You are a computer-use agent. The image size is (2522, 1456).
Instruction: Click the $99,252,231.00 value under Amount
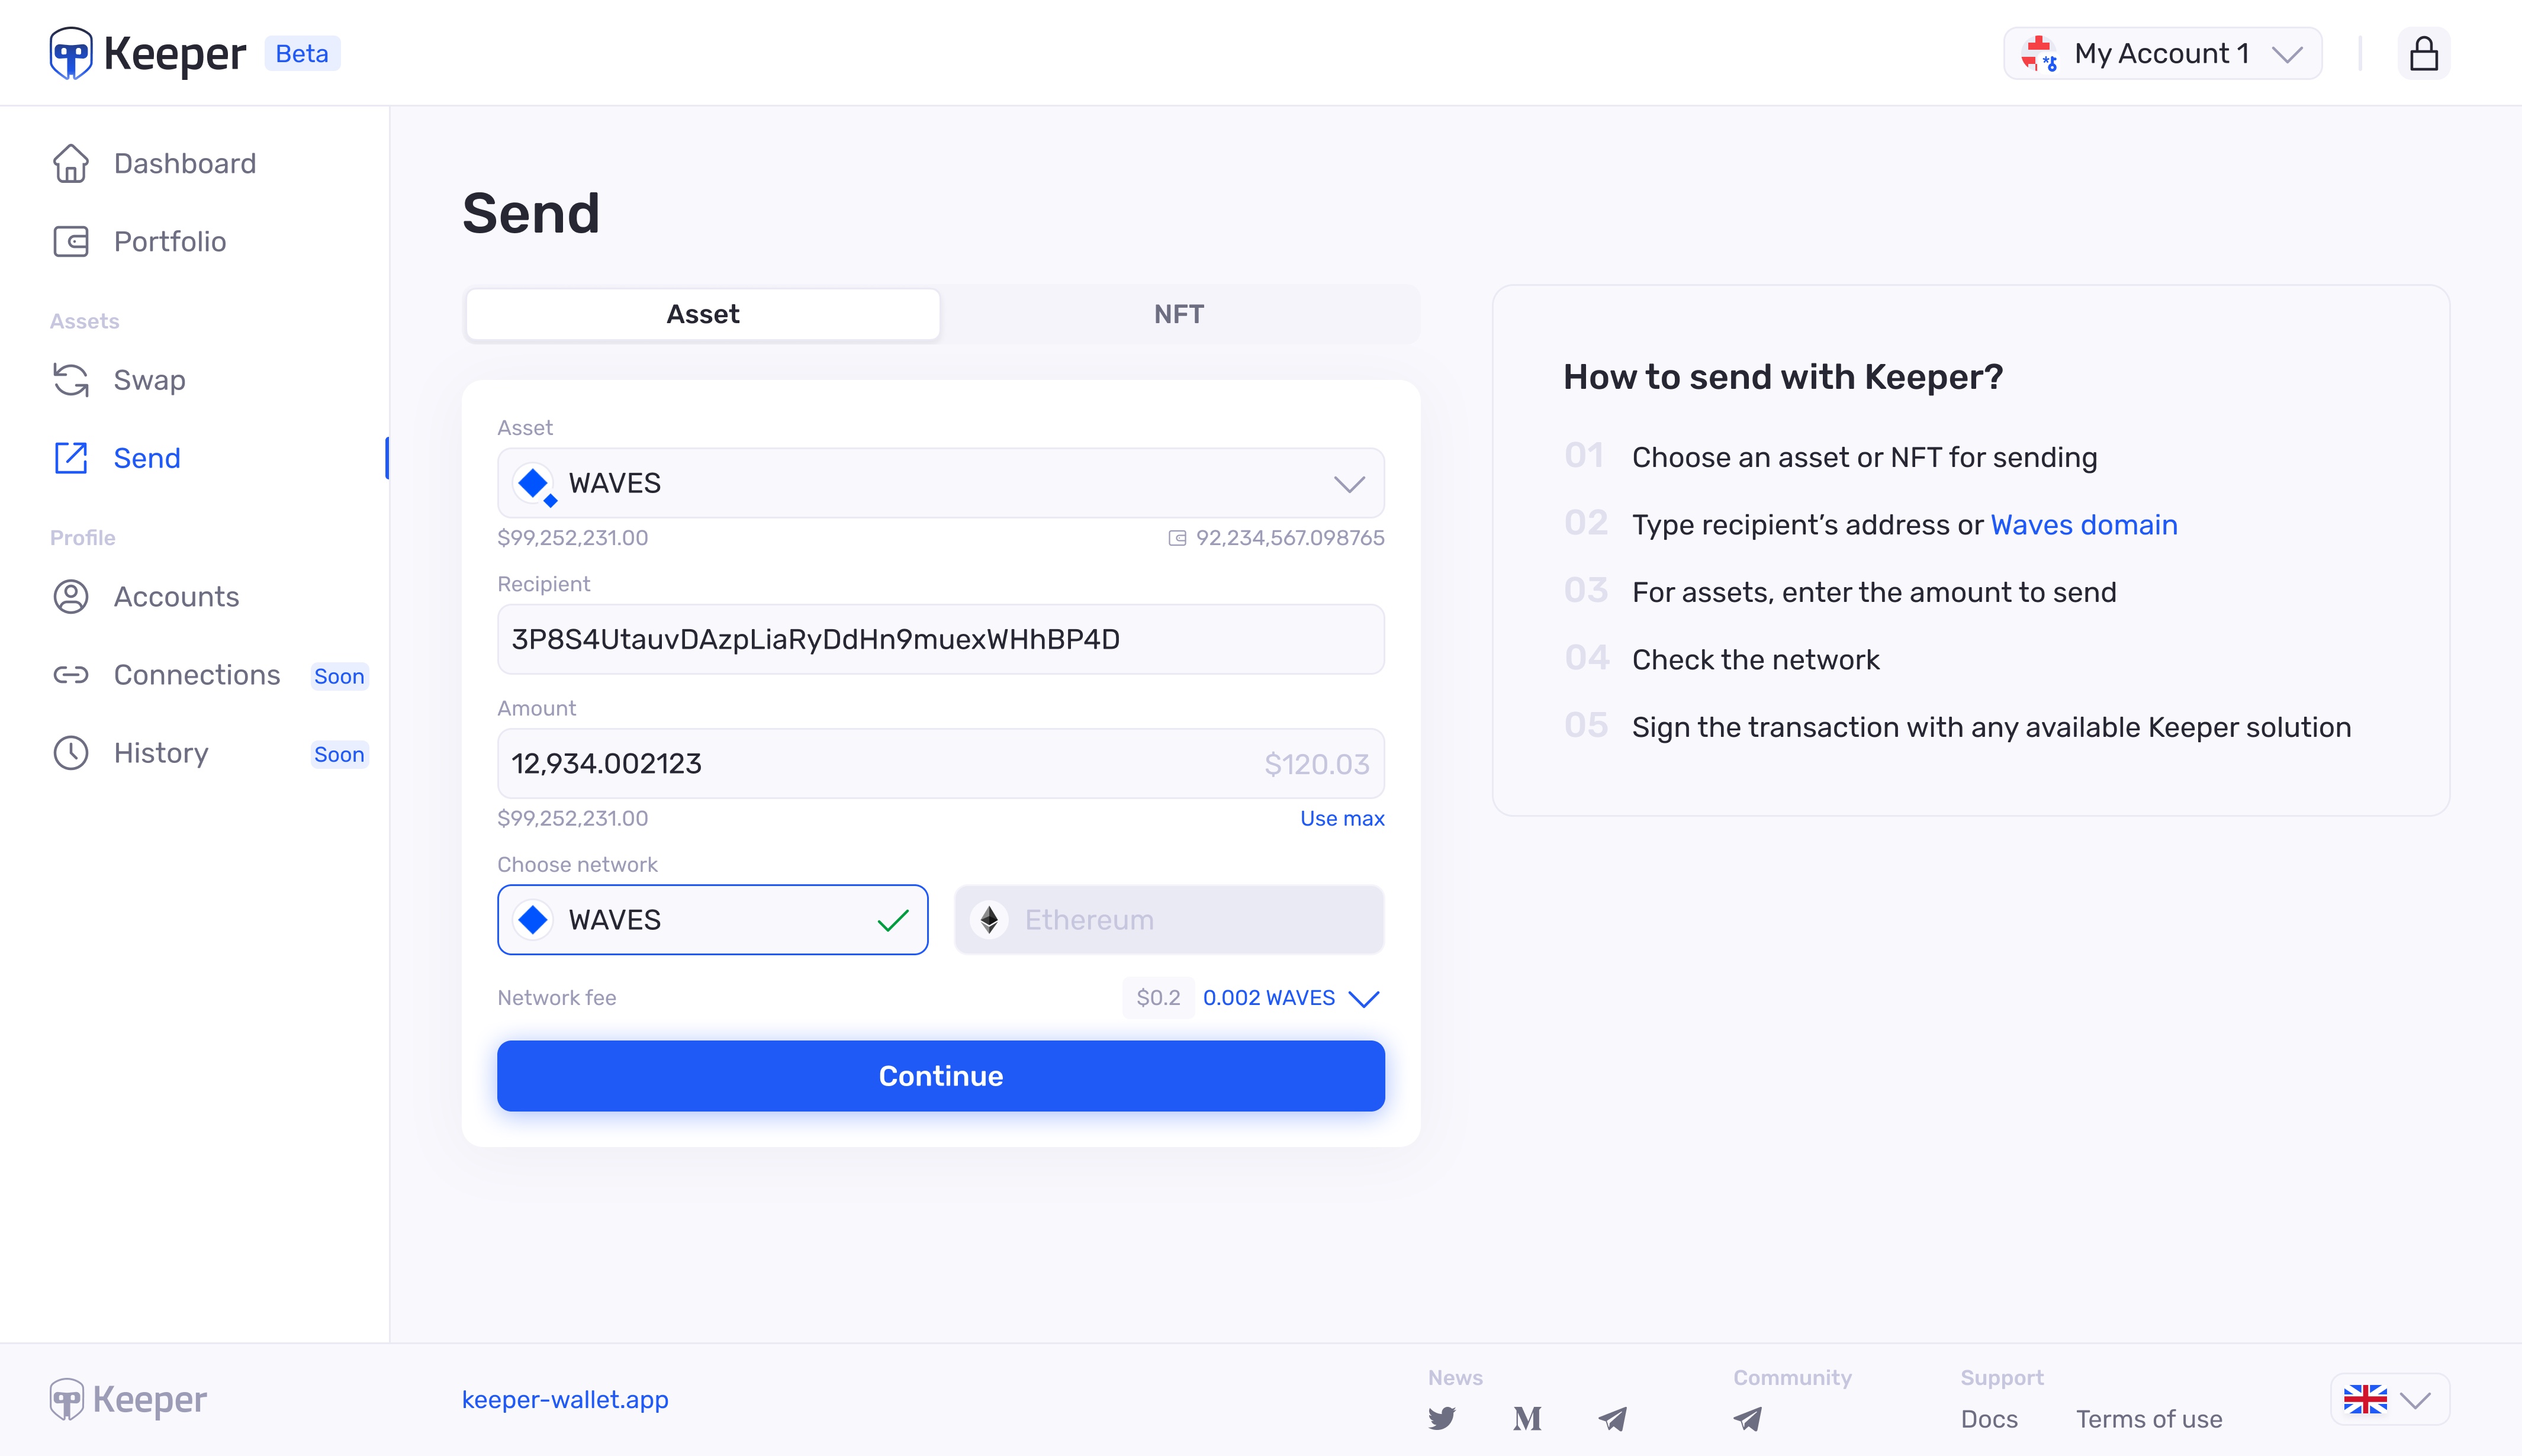click(x=573, y=818)
